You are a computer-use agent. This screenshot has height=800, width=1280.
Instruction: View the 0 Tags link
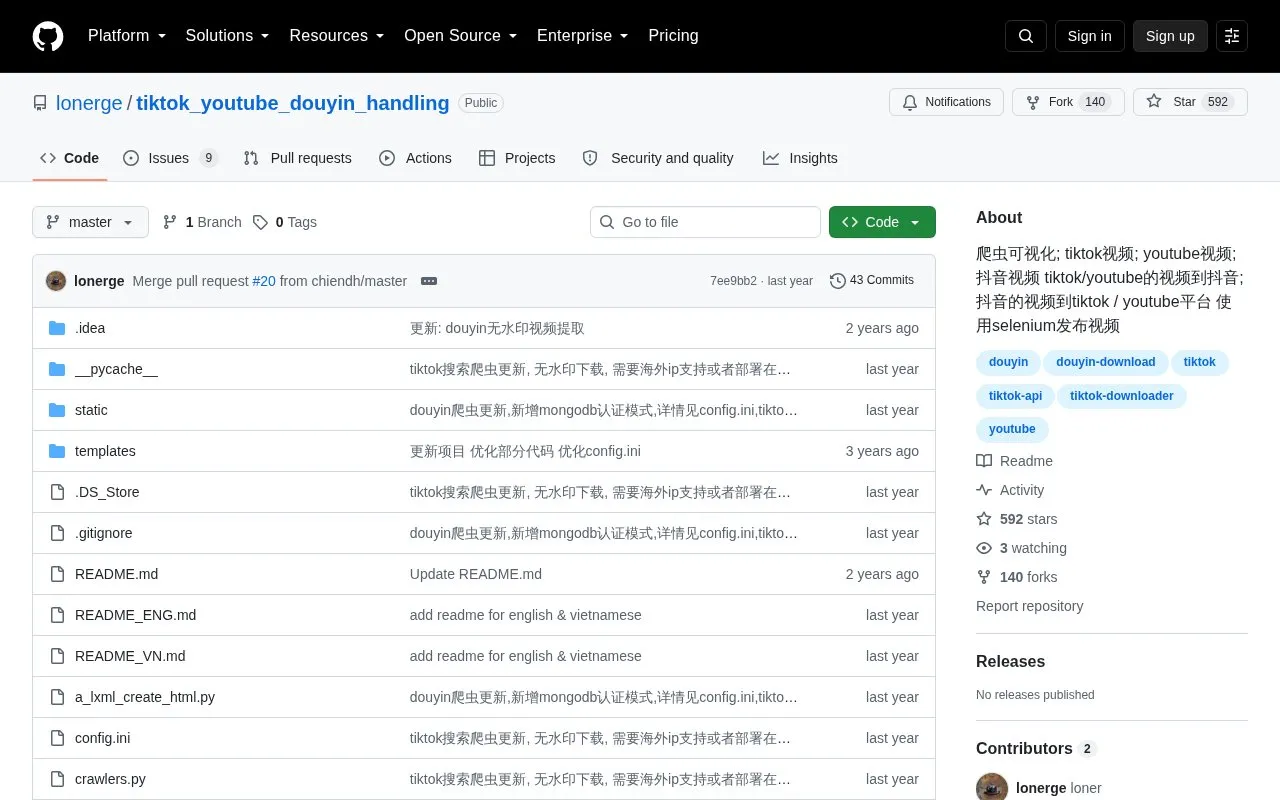click(x=285, y=222)
